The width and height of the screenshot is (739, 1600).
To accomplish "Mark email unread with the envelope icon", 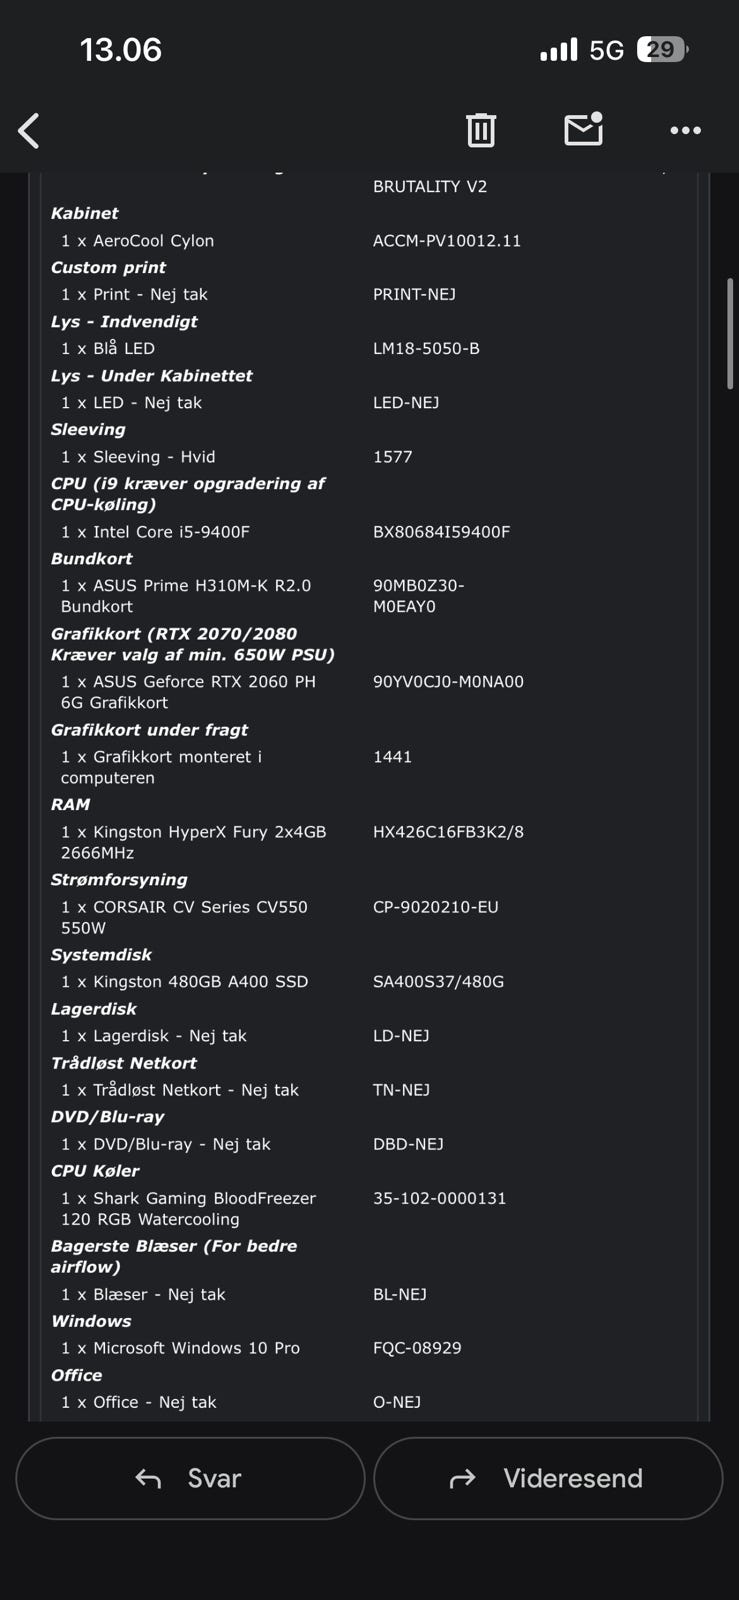I will 584,129.
